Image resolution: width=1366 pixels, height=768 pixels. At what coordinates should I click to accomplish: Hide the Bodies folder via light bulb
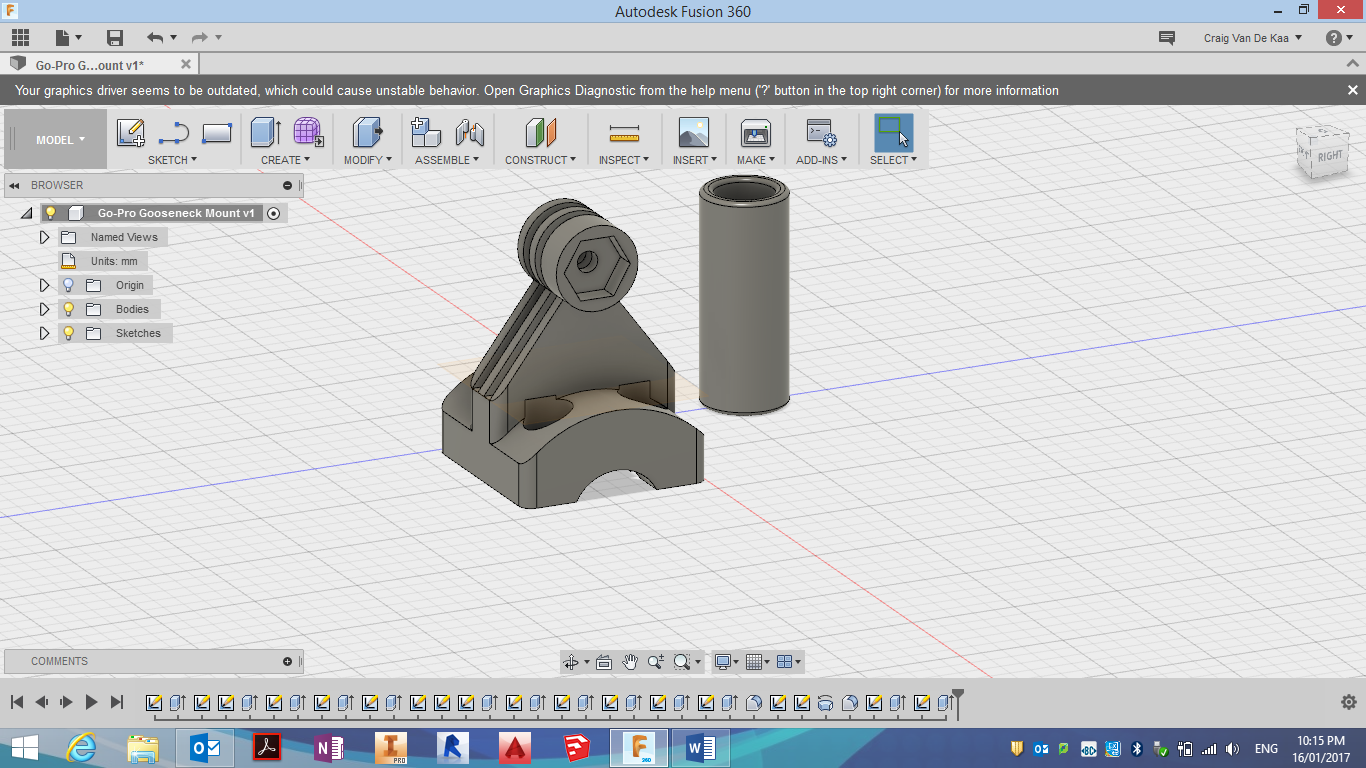(x=69, y=309)
